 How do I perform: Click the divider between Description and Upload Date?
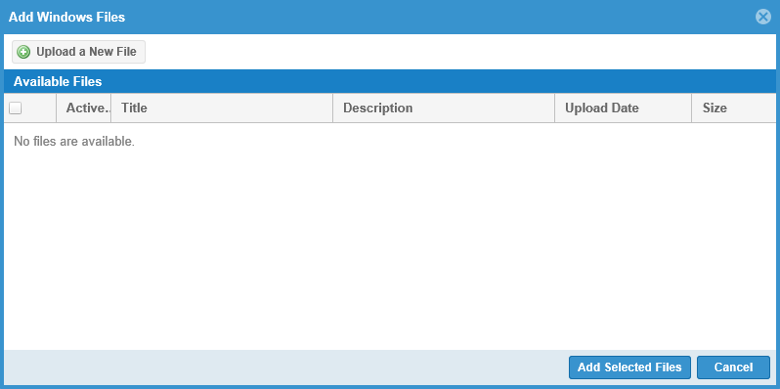pos(555,108)
